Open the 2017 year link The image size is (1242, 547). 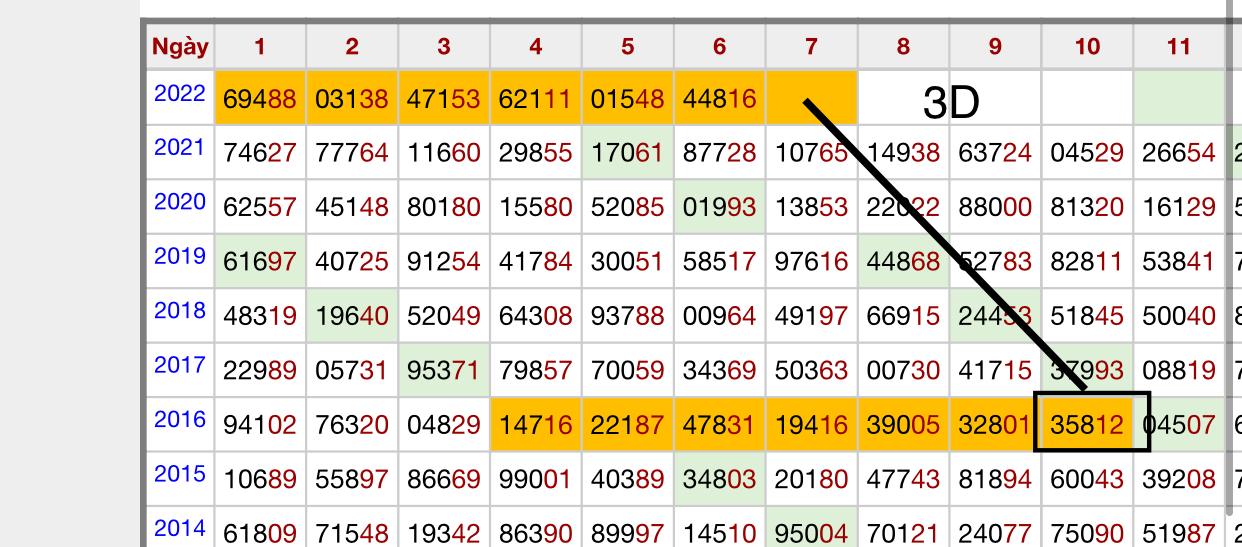coord(180,364)
